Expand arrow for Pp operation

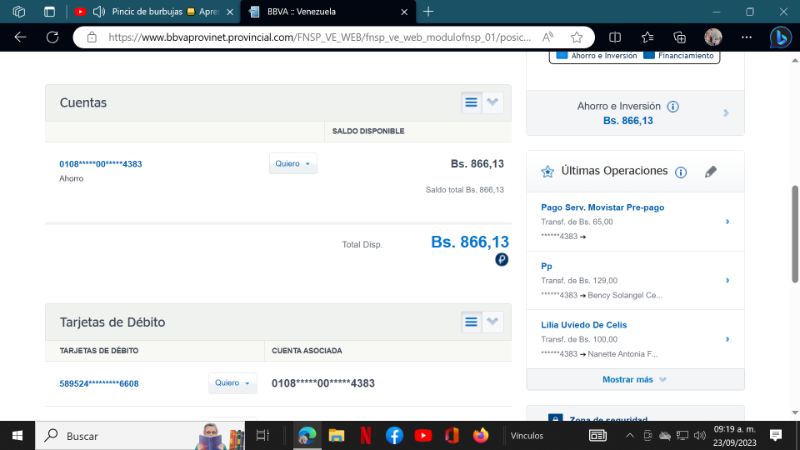[728, 281]
